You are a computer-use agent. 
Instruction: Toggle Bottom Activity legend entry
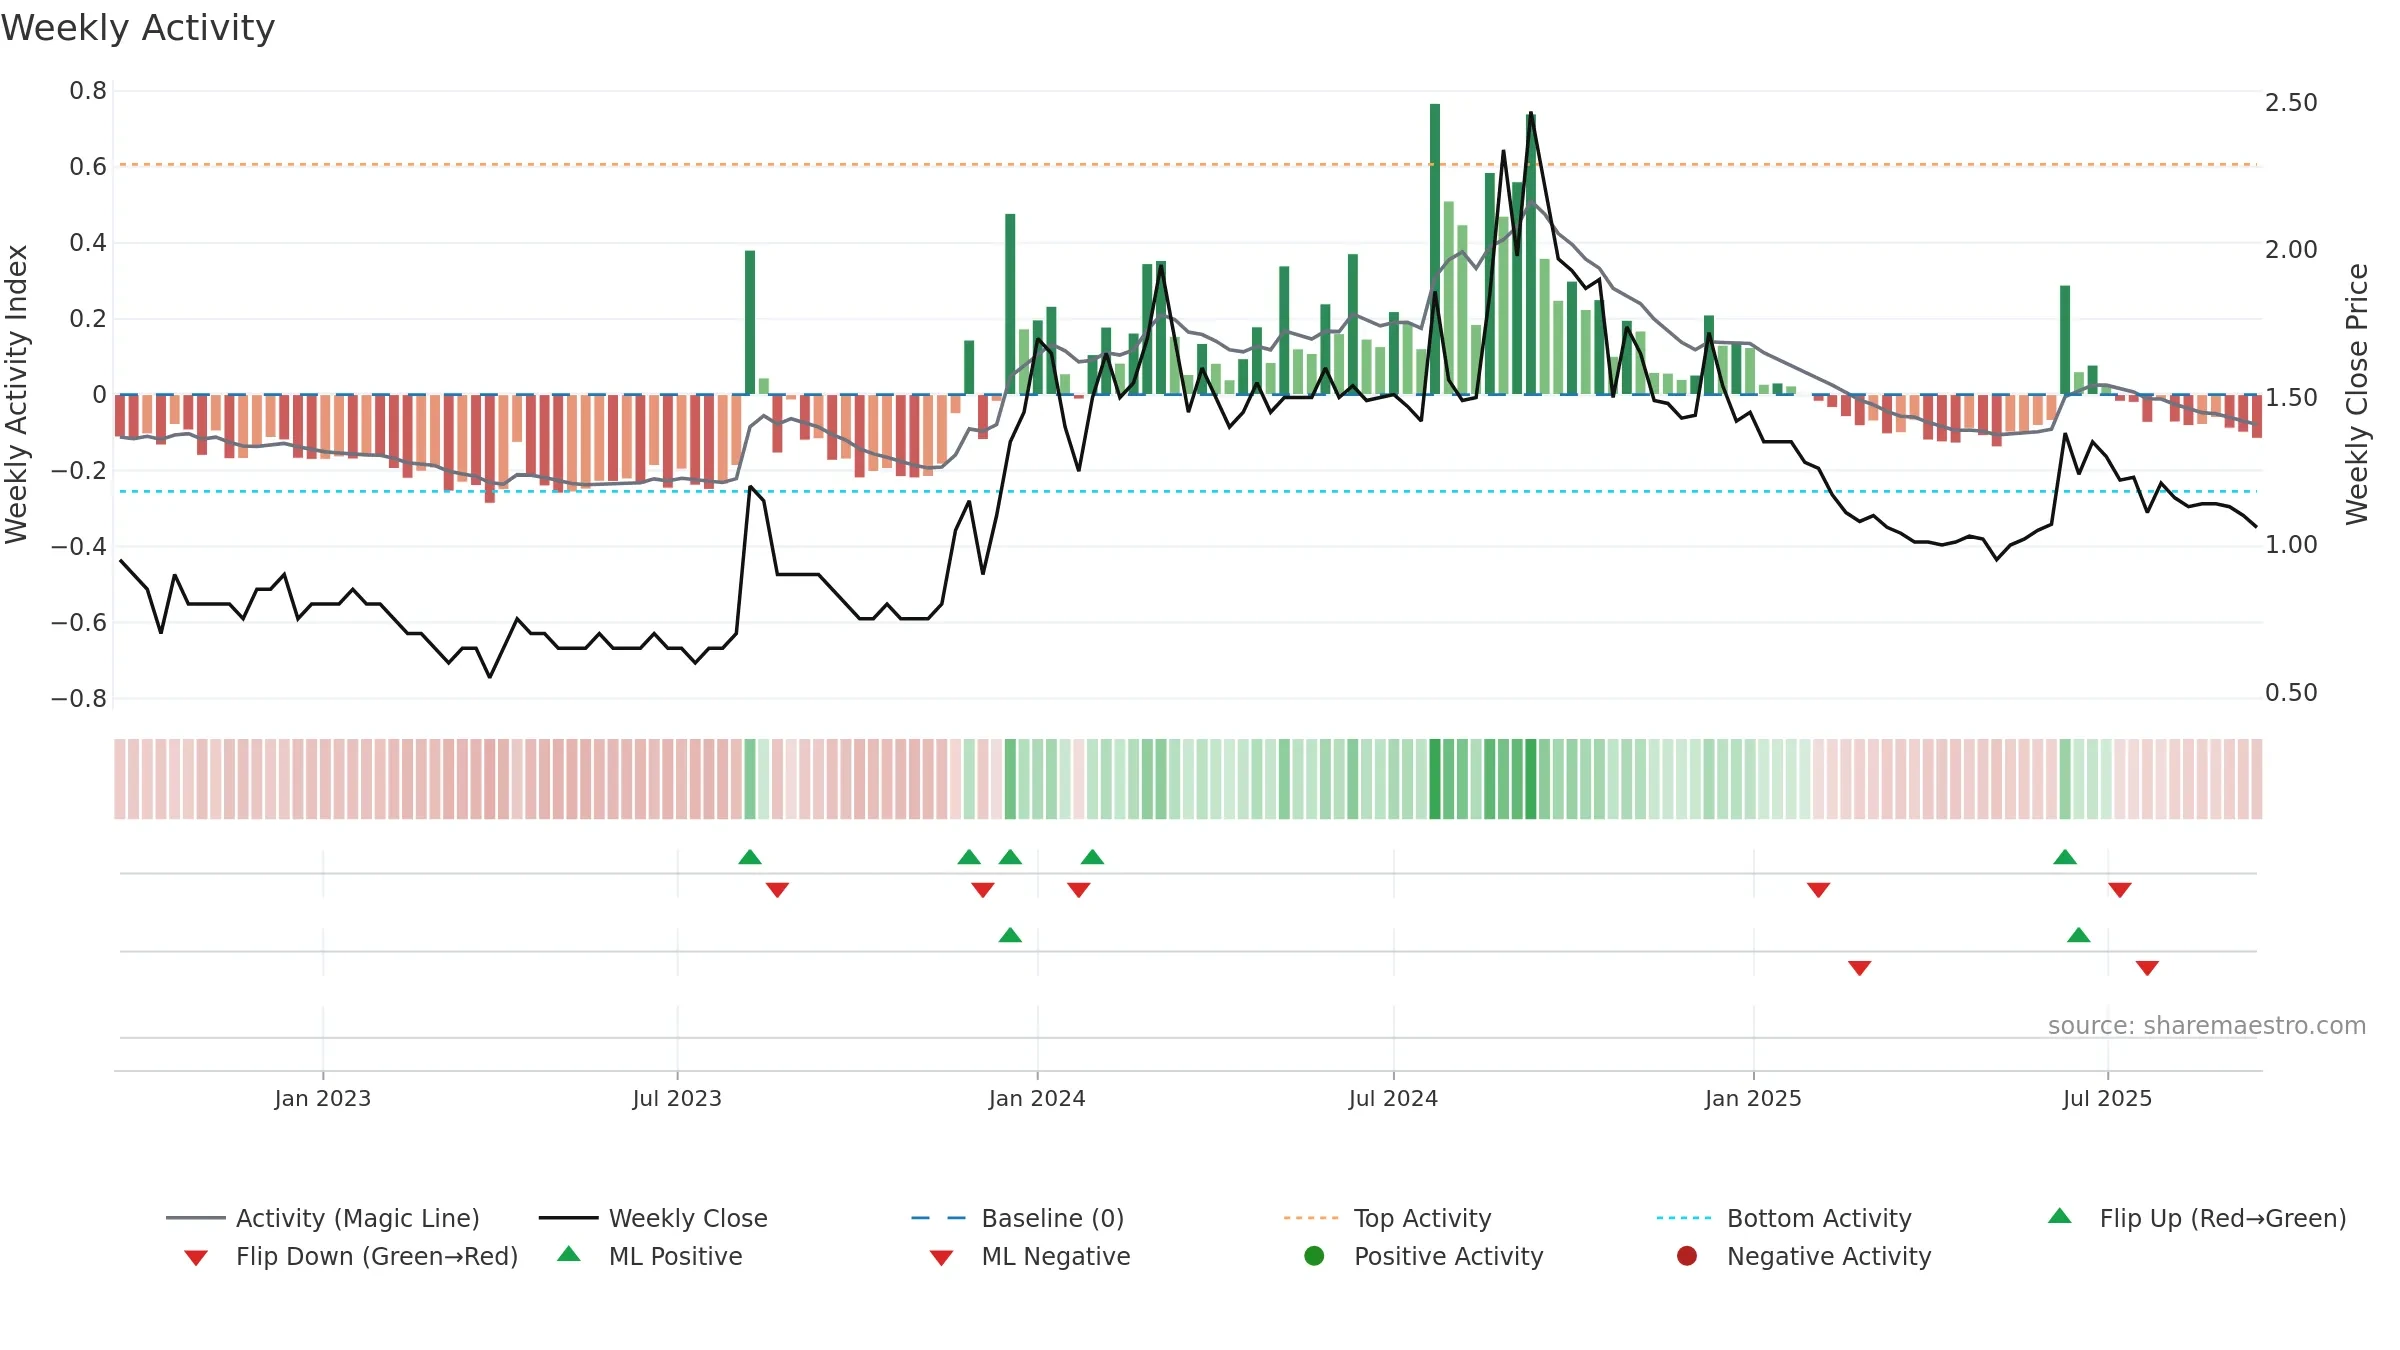(x=1784, y=1218)
